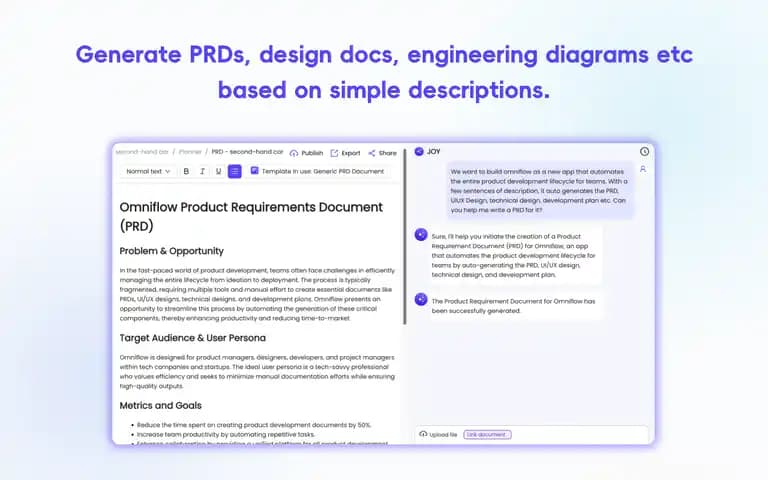Click the Omniflow Product Requirements Document title
The width and height of the screenshot is (768, 480).
251,216
